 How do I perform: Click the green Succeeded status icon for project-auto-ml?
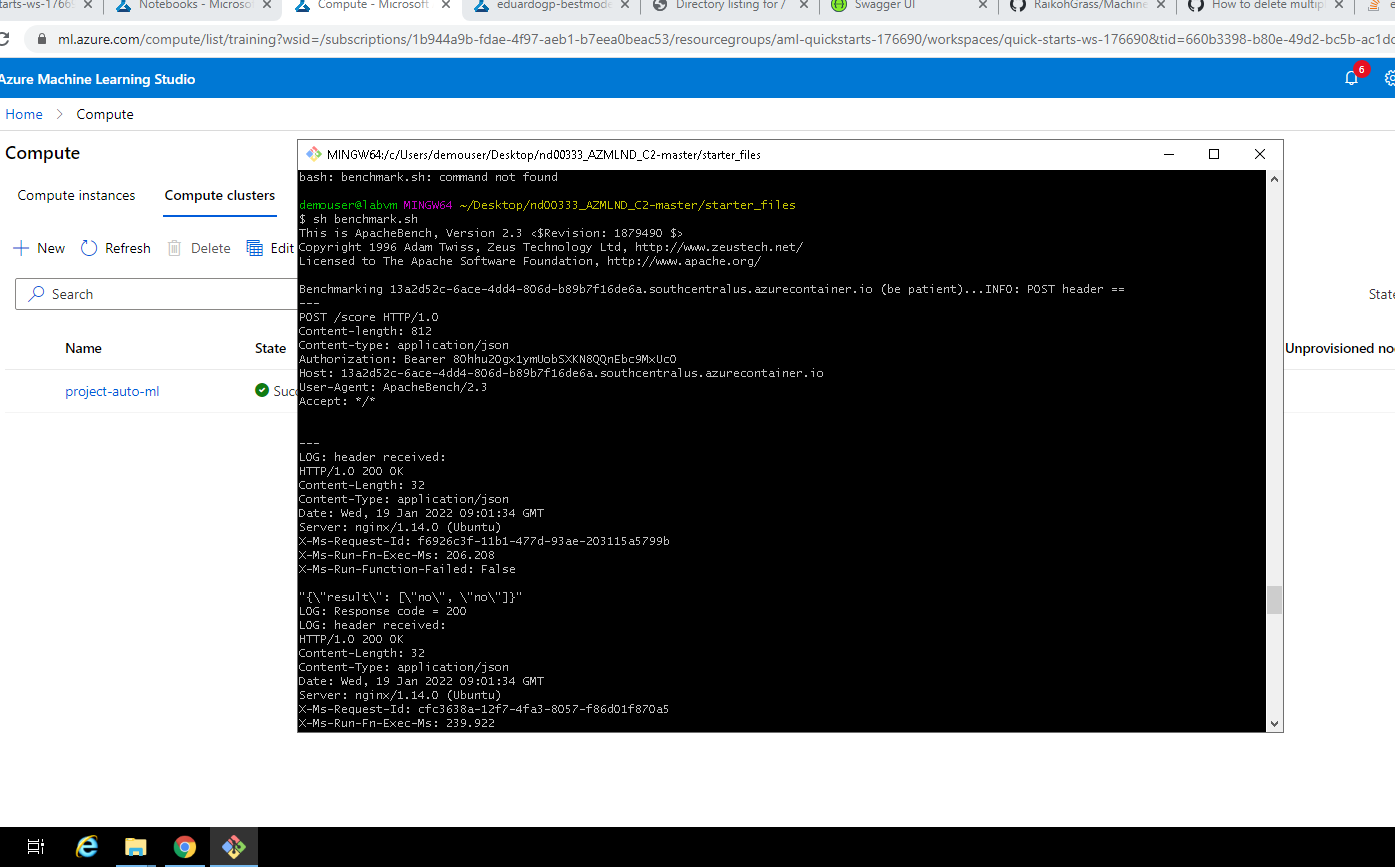pyautogui.click(x=262, y=391)
